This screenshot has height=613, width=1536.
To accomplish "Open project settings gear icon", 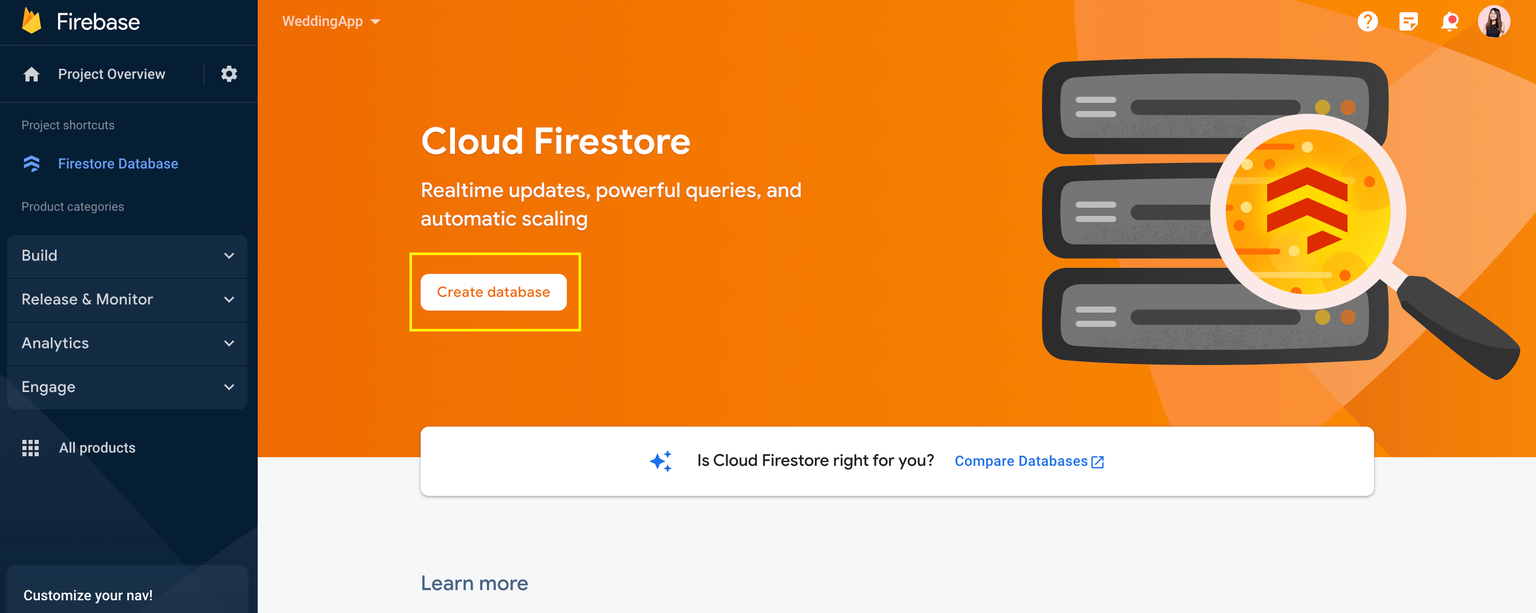I will tap(229, 74).
